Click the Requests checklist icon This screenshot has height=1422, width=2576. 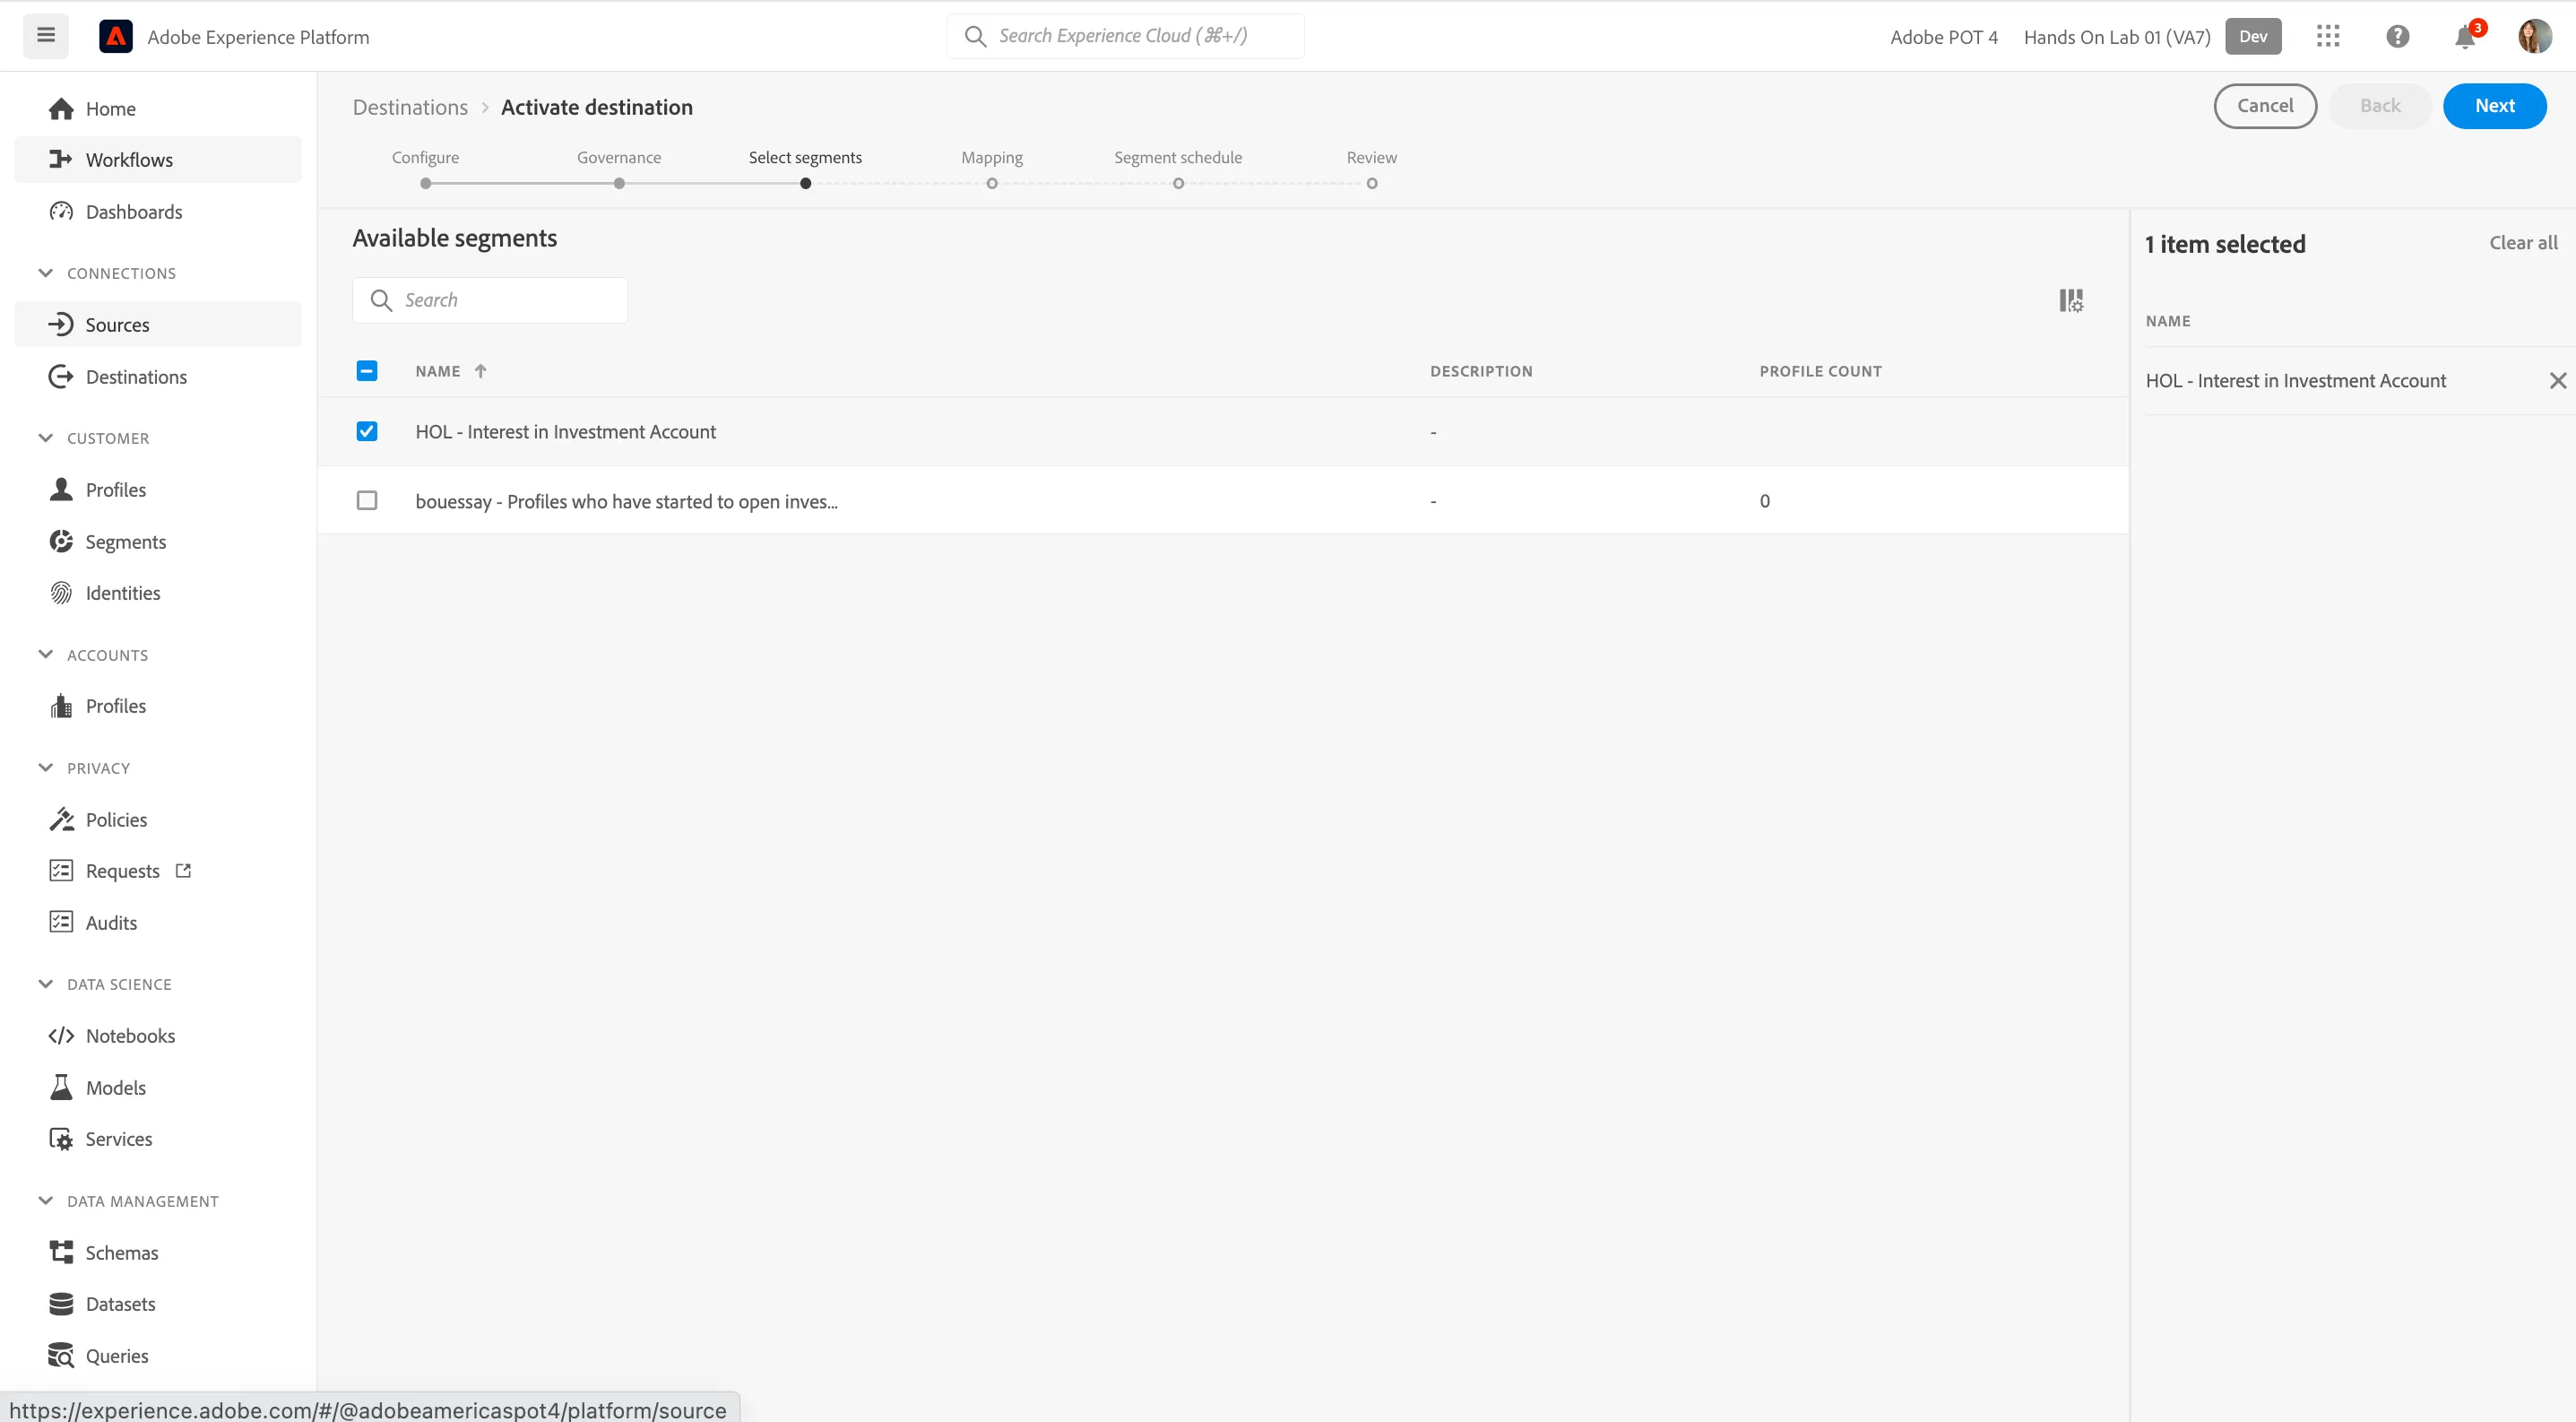coord(61,870)
